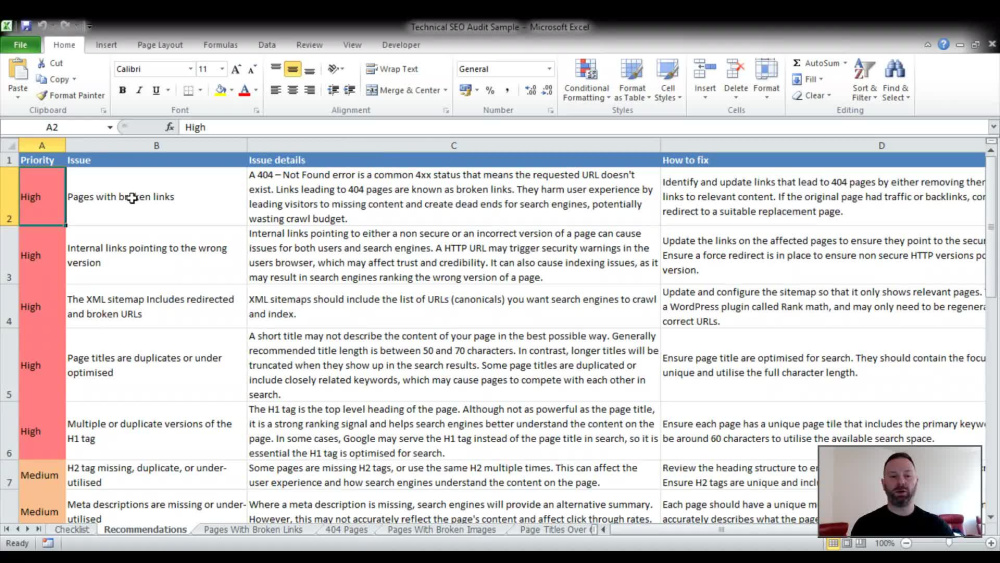This screenshot has width=1000, height=563.
Task: Click the Excel Help question mark
Action: tap(943, 44)
